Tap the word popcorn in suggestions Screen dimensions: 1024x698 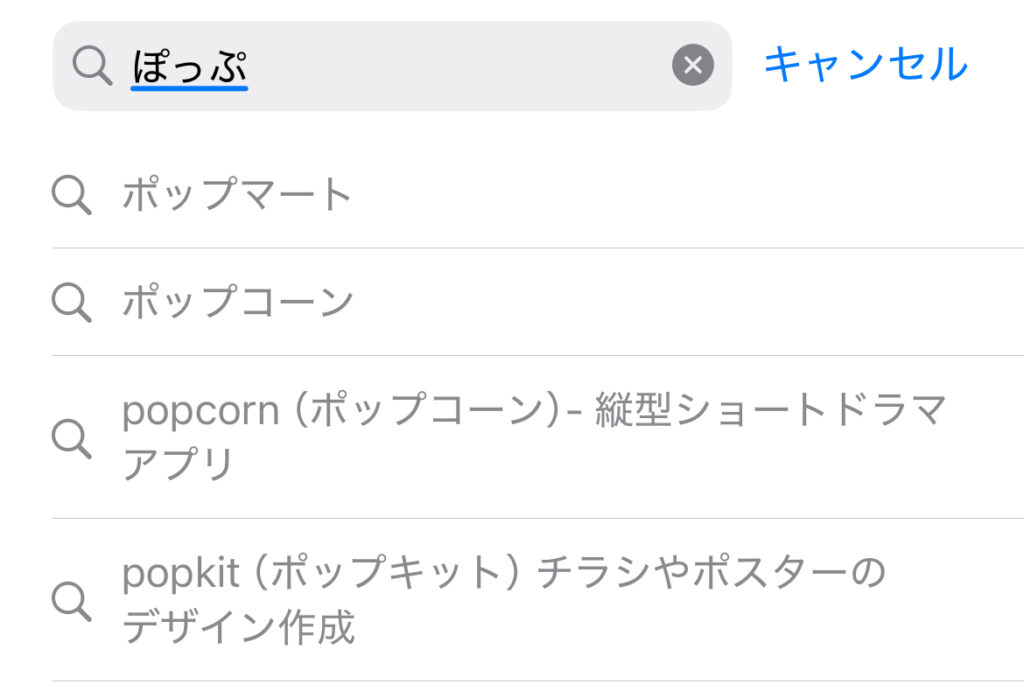[200, 412]
